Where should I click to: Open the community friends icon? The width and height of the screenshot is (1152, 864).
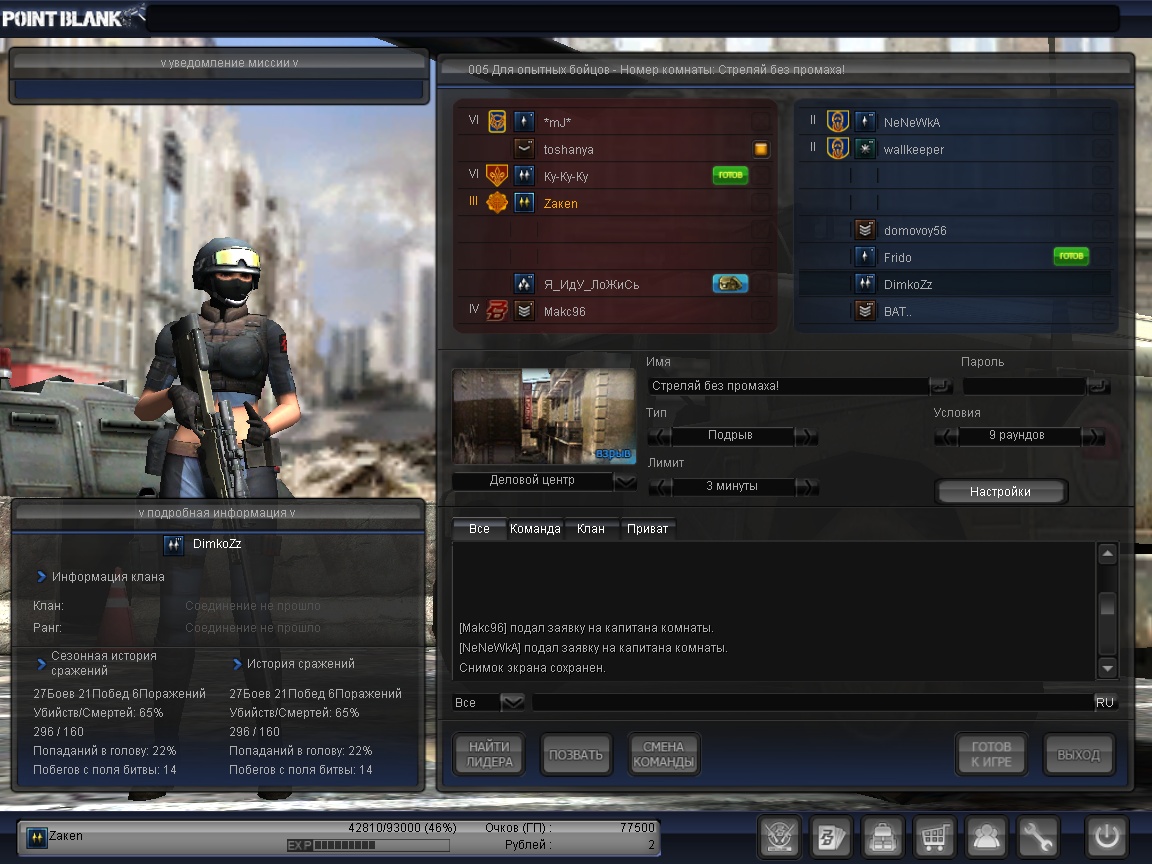(986, 837)
